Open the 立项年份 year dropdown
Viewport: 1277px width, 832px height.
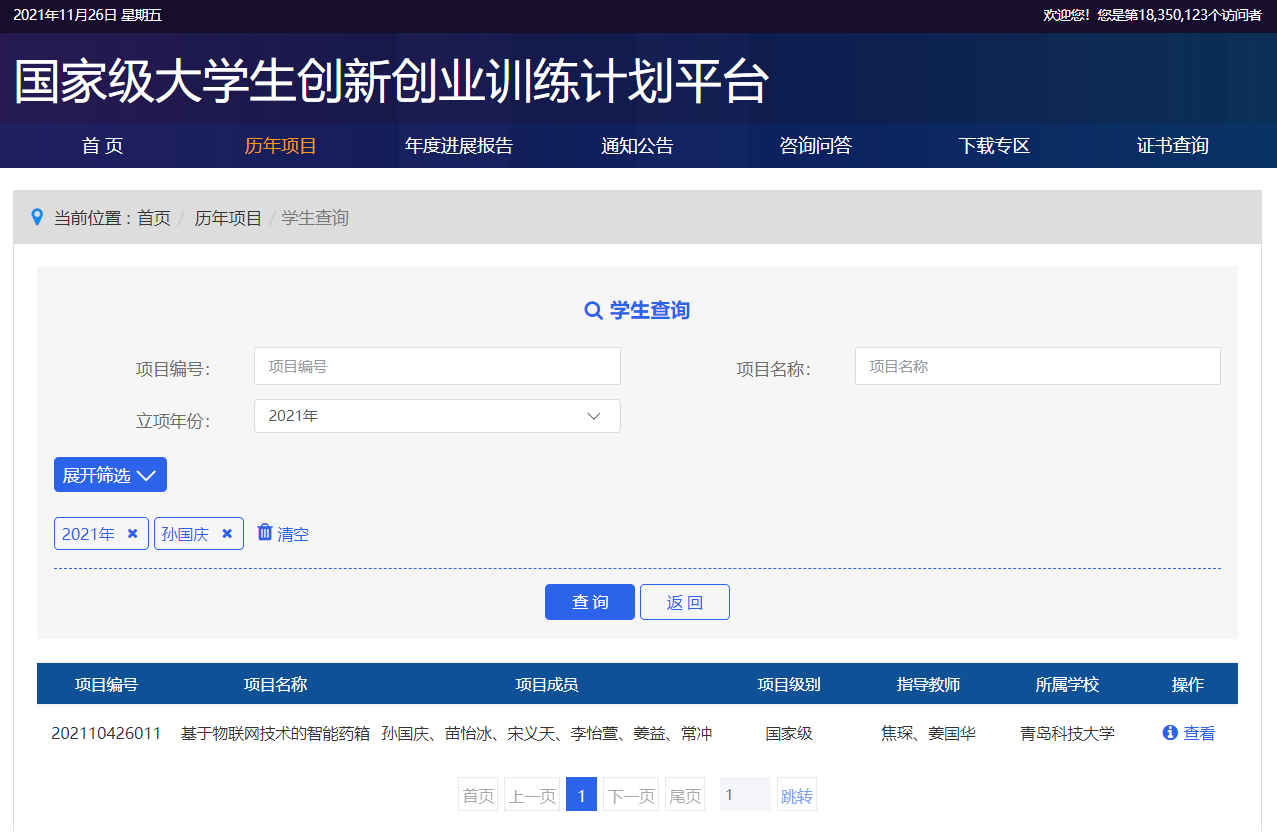(x=437, y=416)
